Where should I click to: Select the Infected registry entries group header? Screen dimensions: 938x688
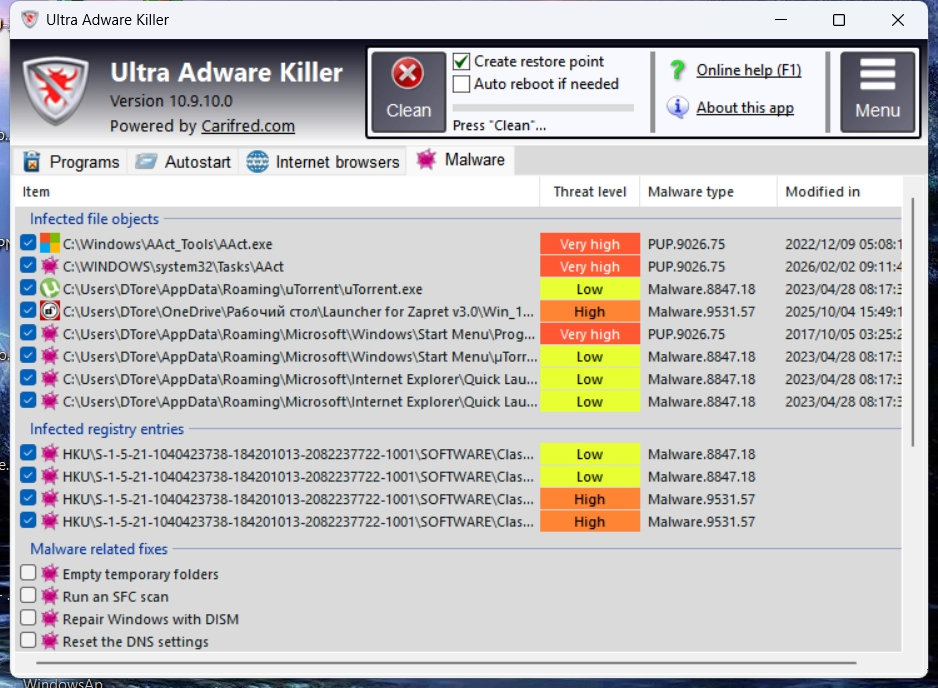[107, 429]
